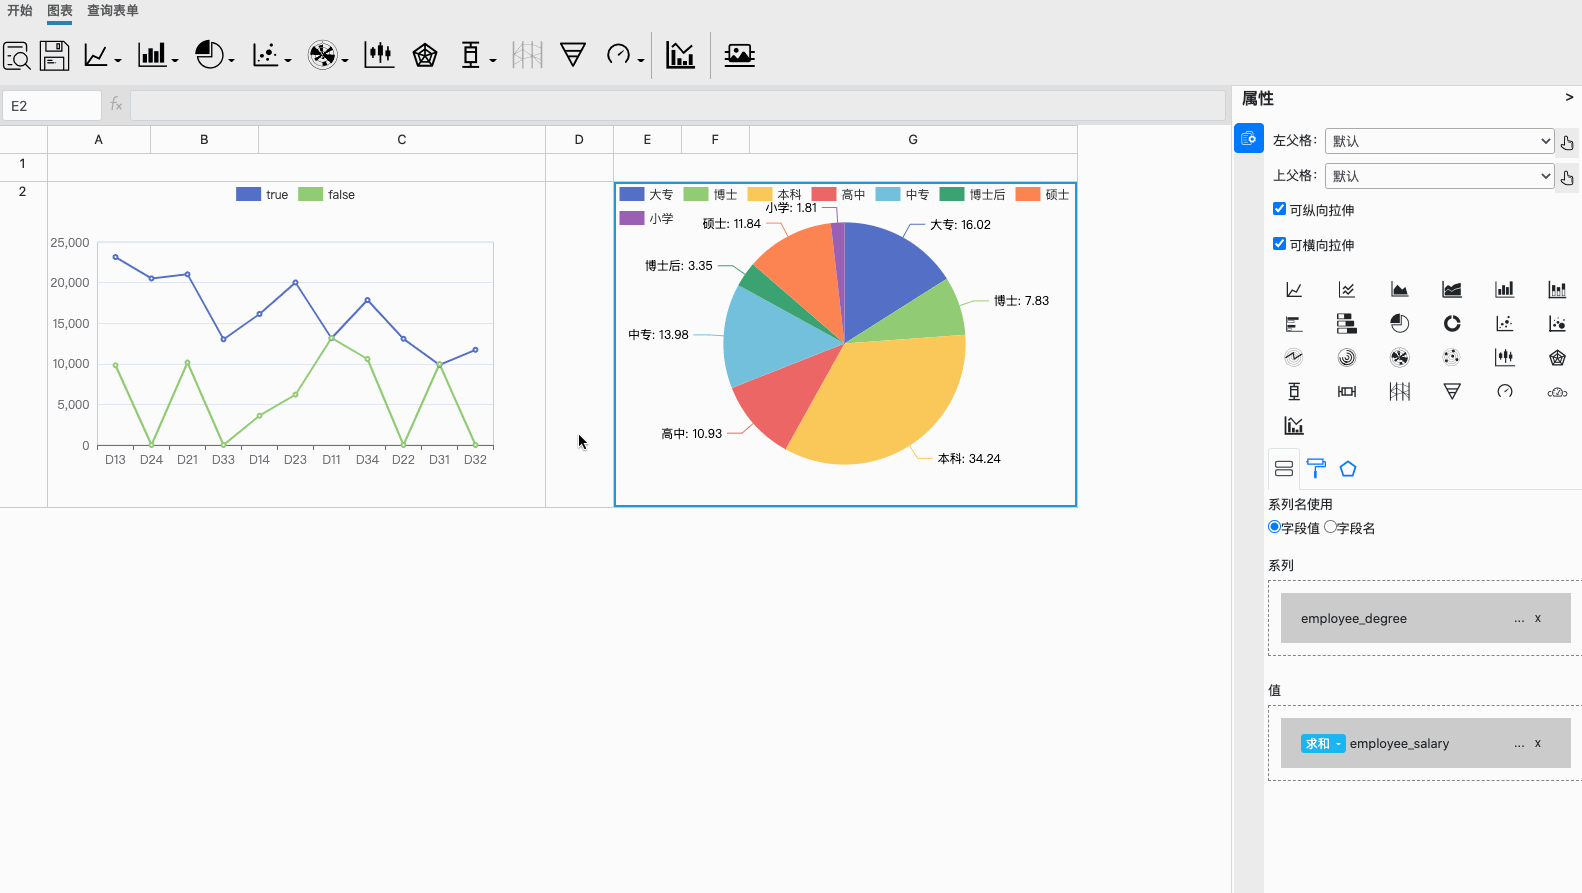Open the report preview tool in toolbar
The width and height of the screenshot is (1582, 893).
(16, 55)
